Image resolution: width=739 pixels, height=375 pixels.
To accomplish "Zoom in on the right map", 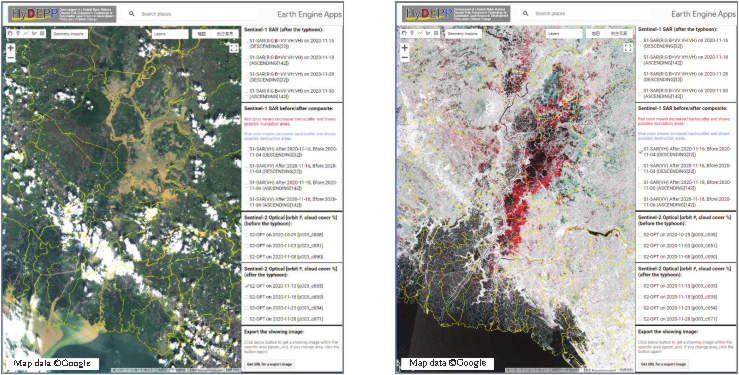I will (404, 48).
